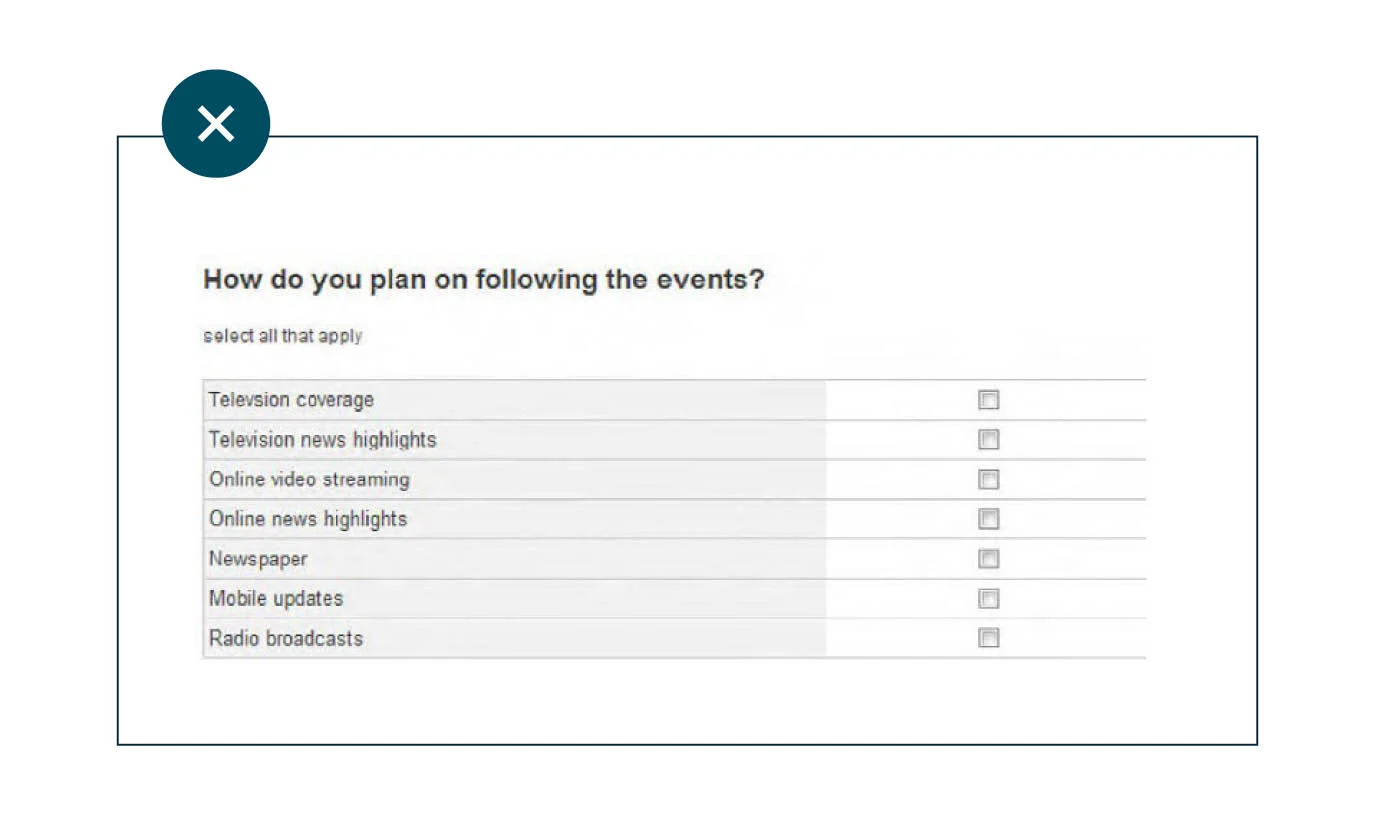Click the Online news highlights label
Image resolution: width=1375 pixels, height=833 pixels.
(308, 519)
